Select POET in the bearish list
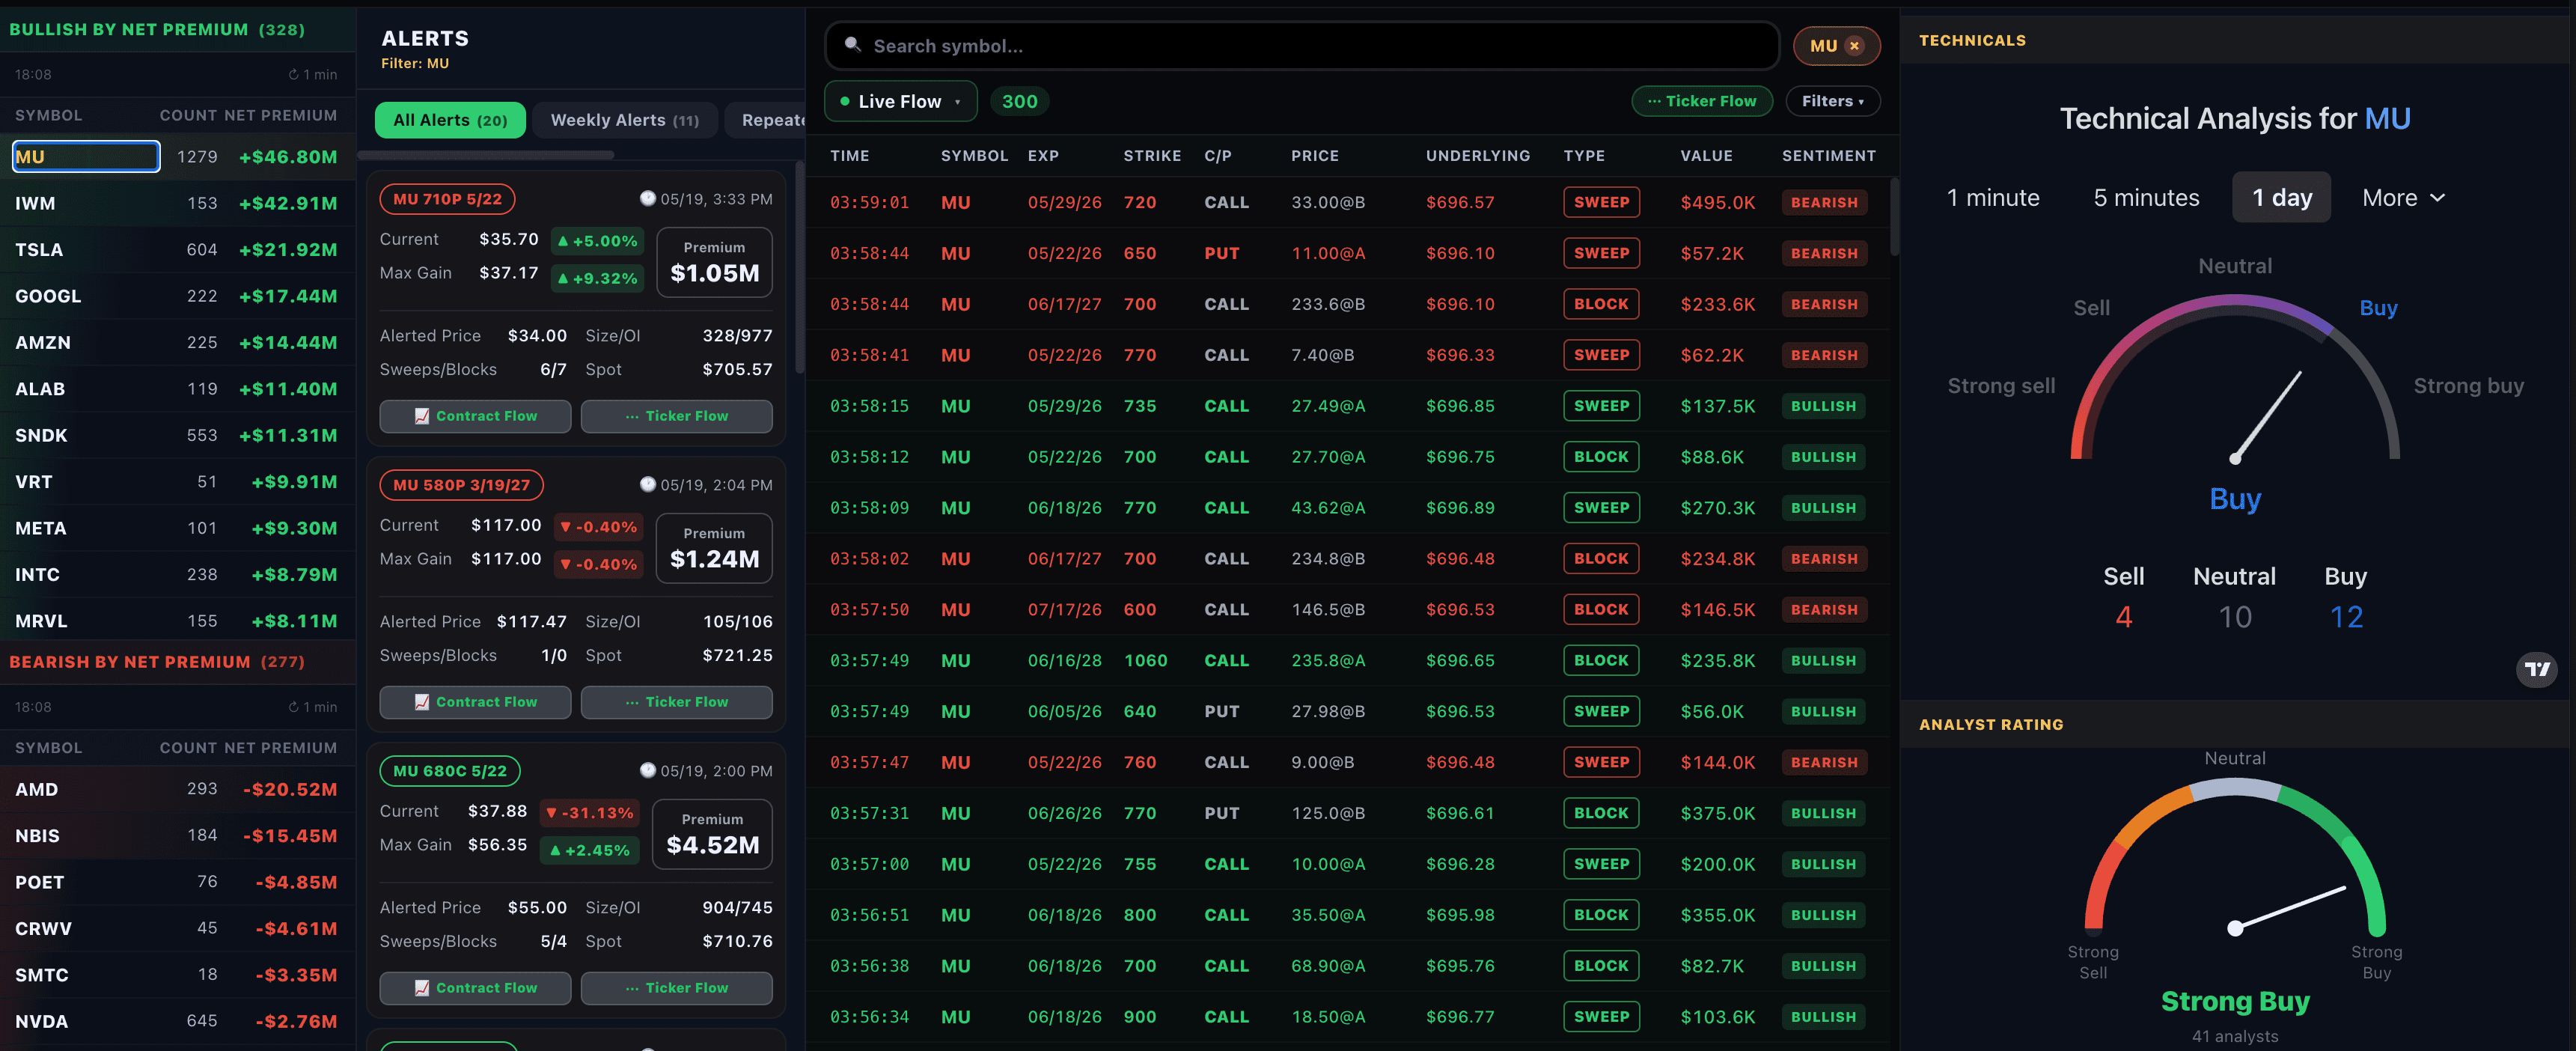Screen dimensions: 2576x1051 pos(177,882)
